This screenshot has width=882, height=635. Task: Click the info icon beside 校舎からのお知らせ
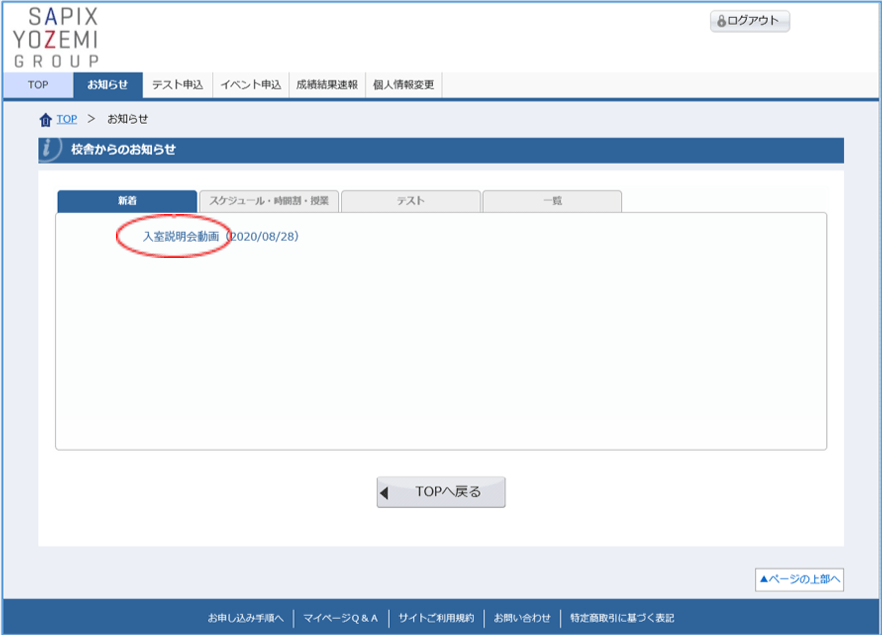tap(50, 150)
